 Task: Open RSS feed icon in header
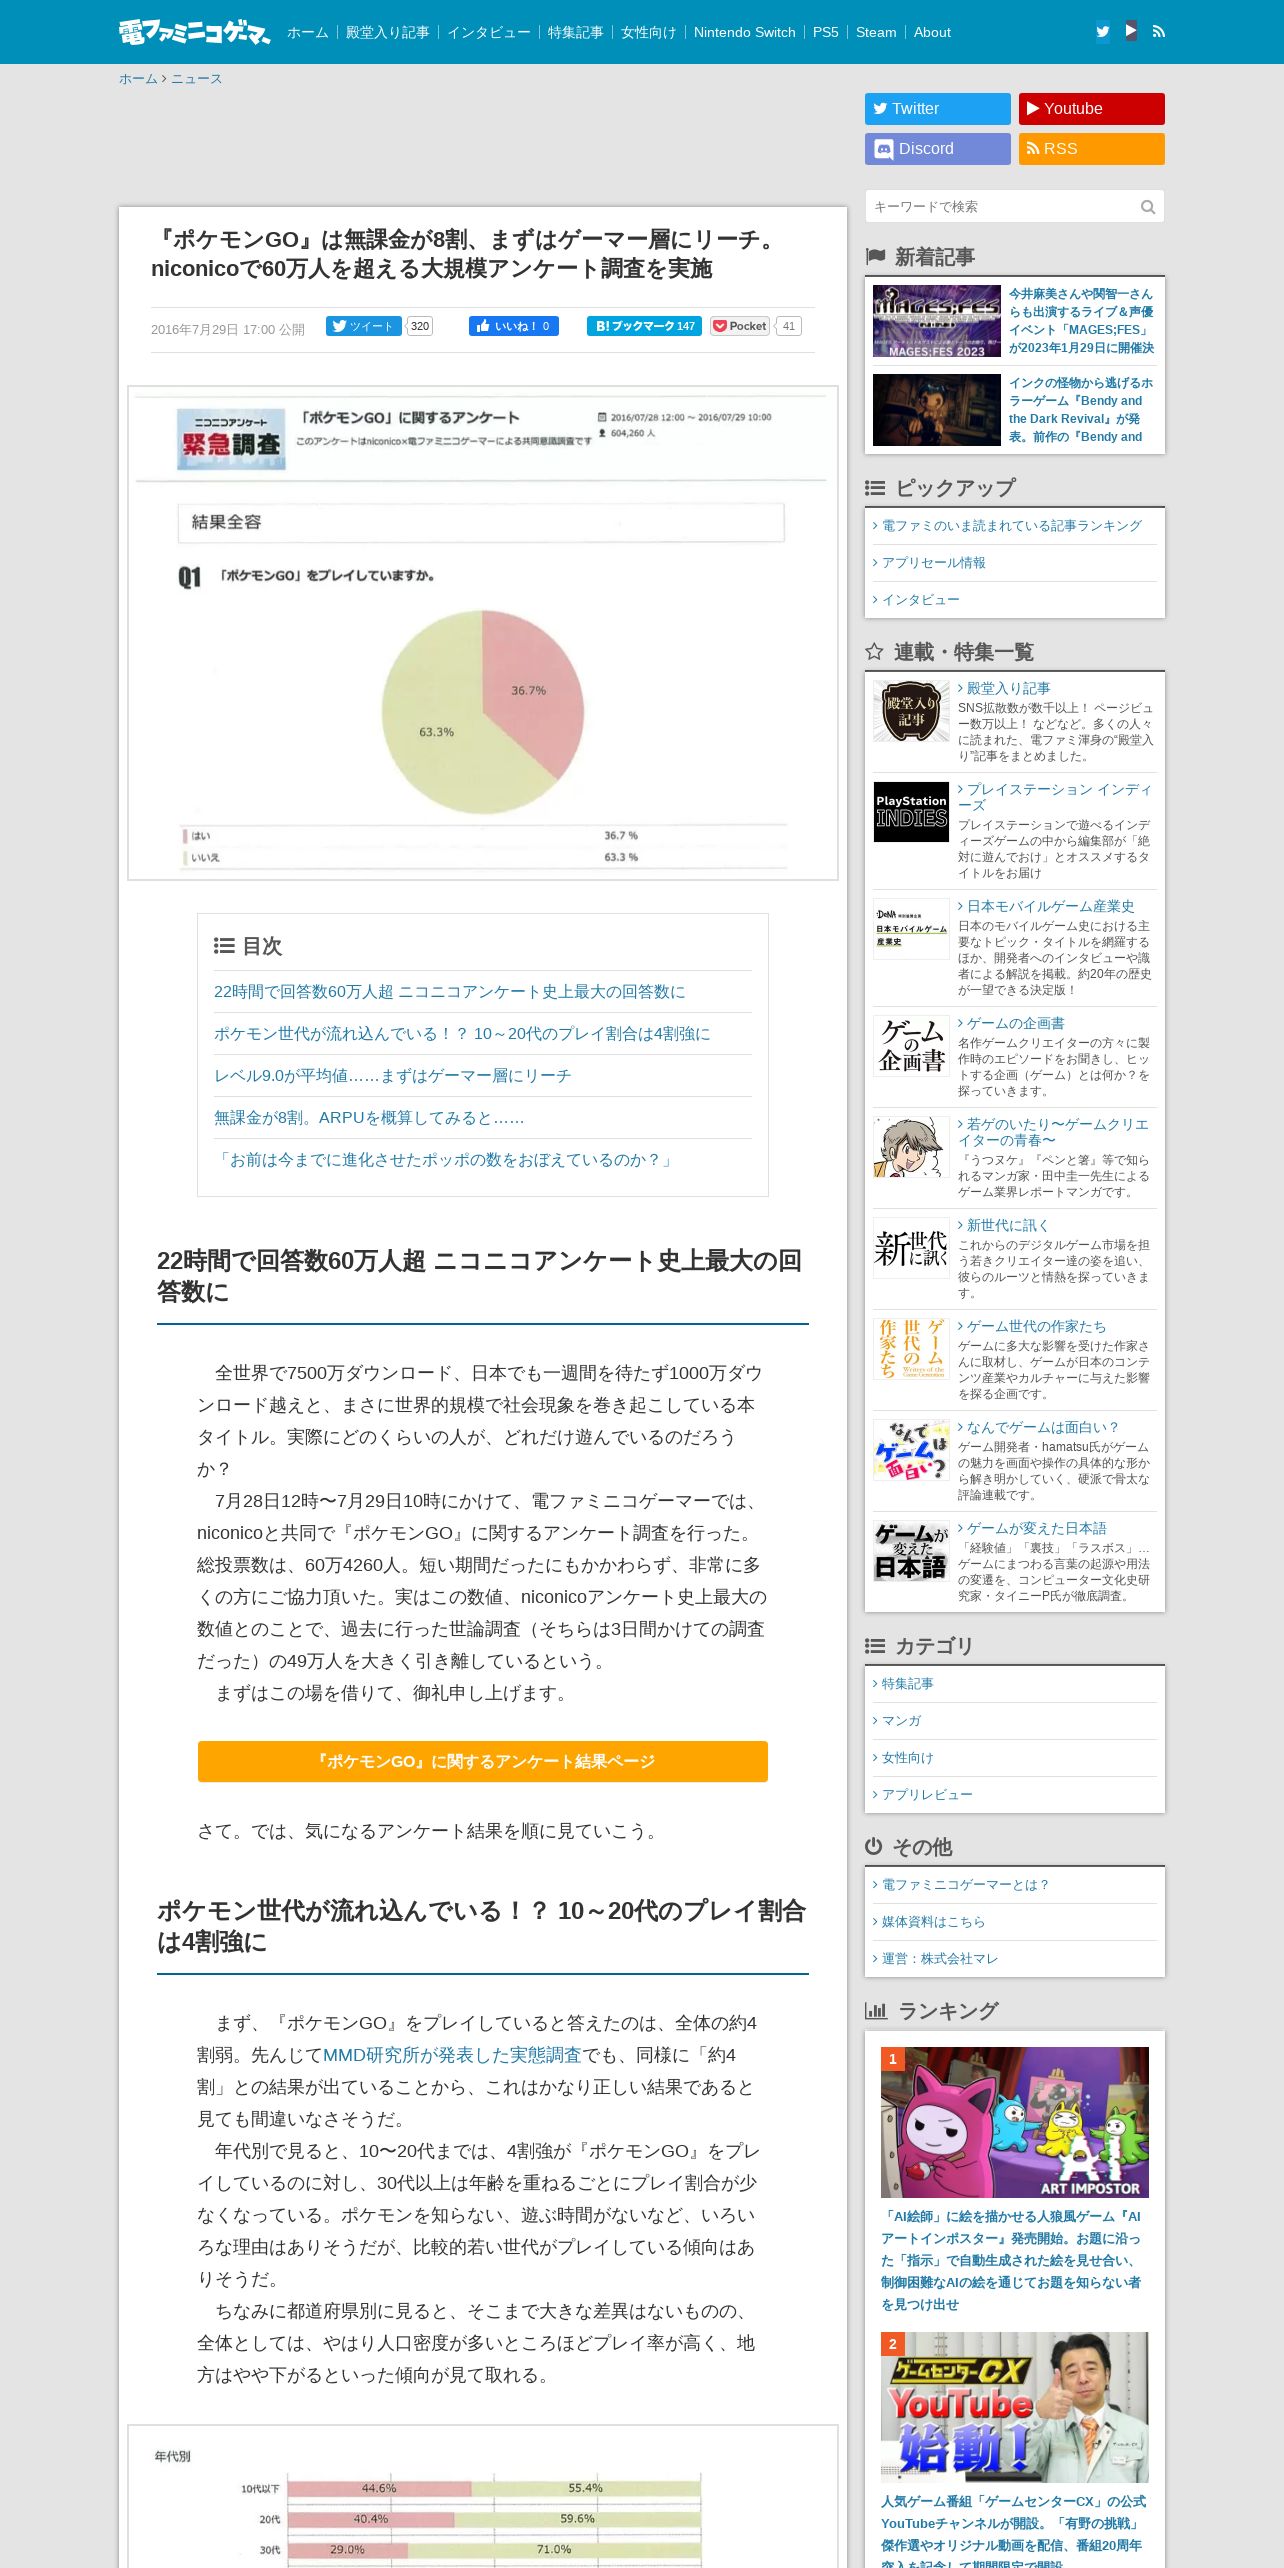point(1159,31)
